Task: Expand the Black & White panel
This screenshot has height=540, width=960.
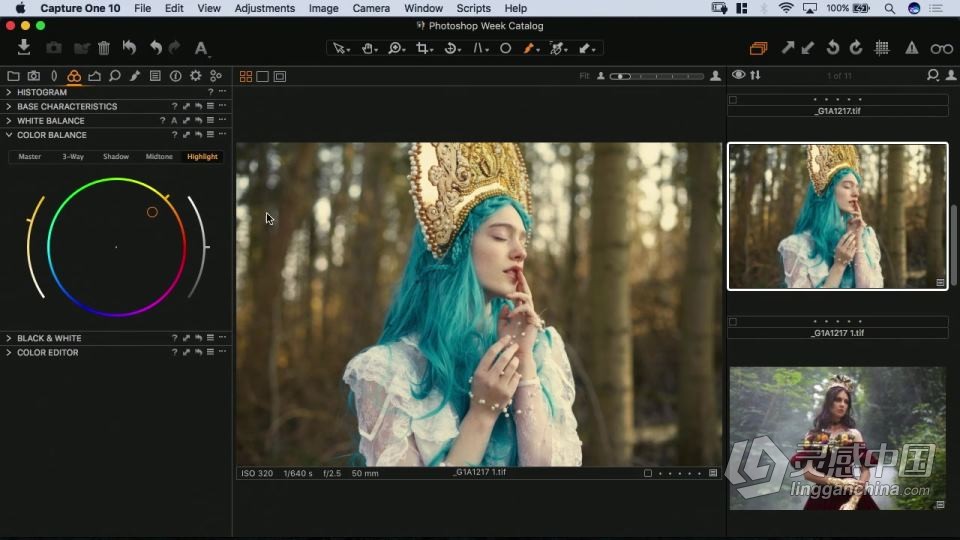Action: 9,338
